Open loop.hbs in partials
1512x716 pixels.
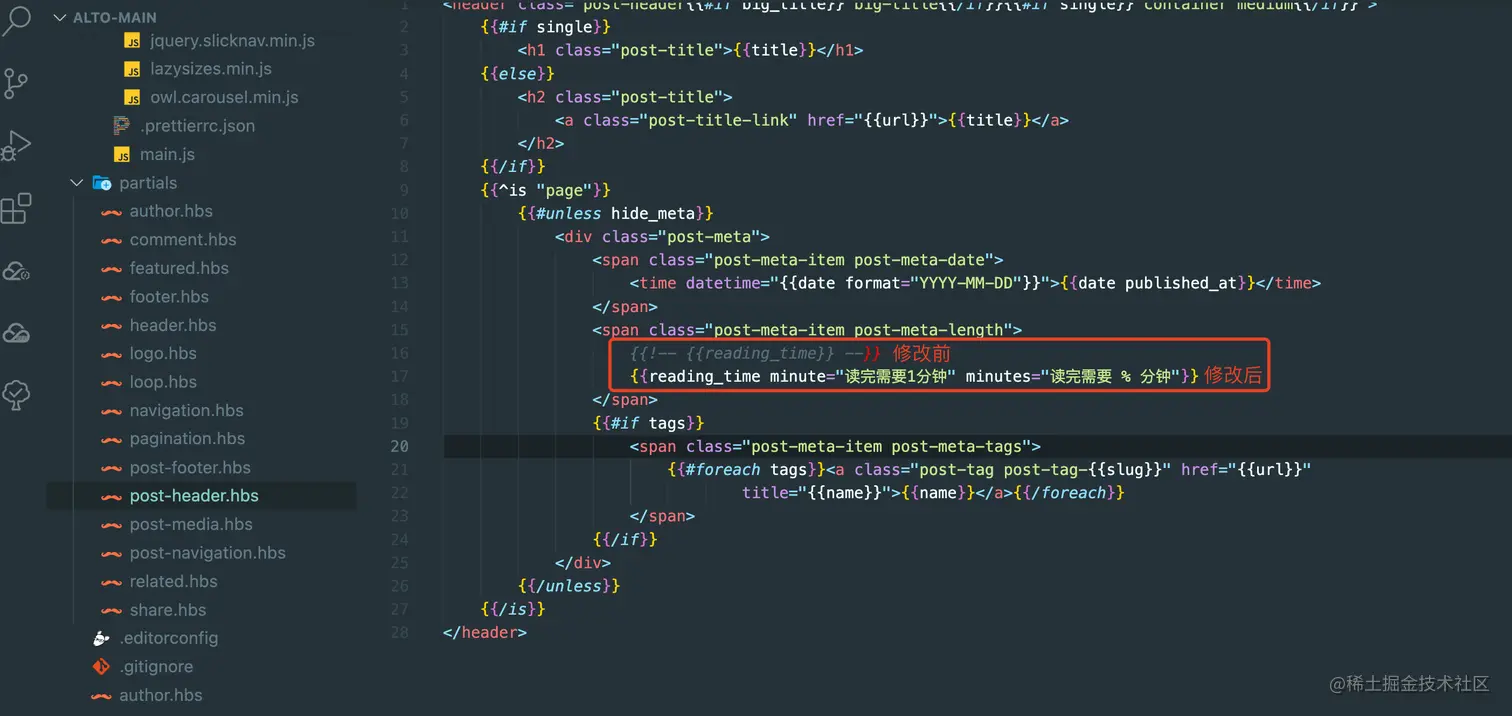point(163,382)
